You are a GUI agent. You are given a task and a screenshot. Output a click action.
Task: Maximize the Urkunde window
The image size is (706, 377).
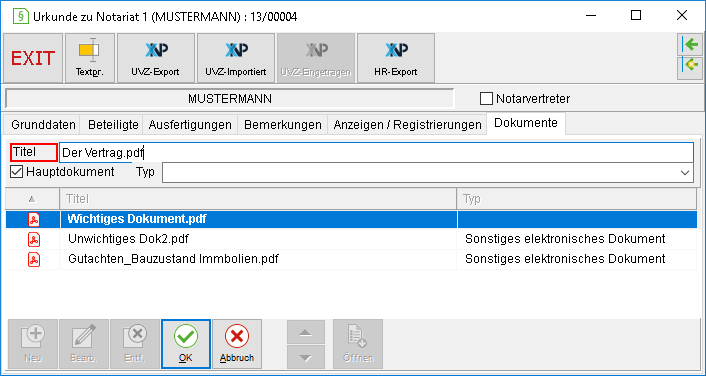636,16
